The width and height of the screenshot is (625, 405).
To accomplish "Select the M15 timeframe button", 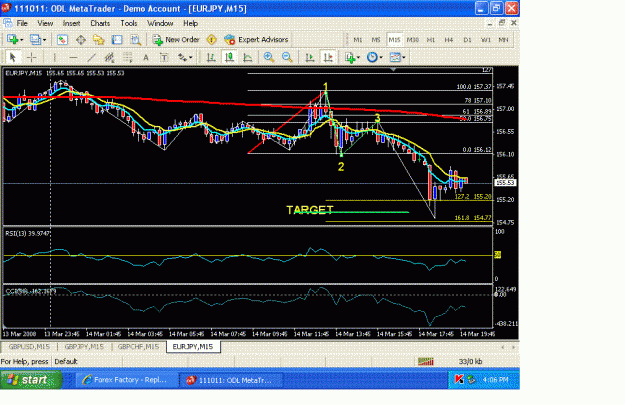I will pos(394,39).
